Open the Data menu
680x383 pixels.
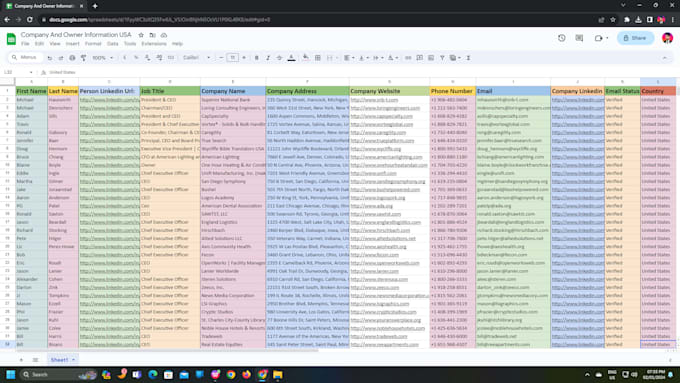pos(112,44)
